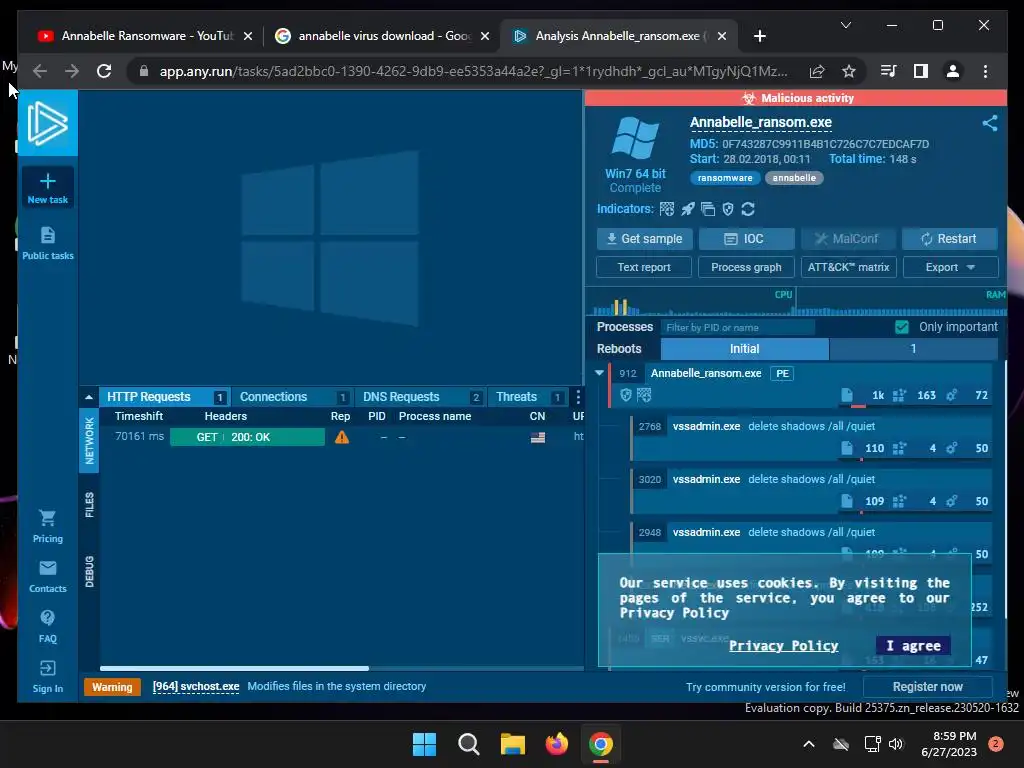Open Chrome tab search chevron
Image resolution: width=1024 pixels, height=768 pixels.
coord(846,25)
